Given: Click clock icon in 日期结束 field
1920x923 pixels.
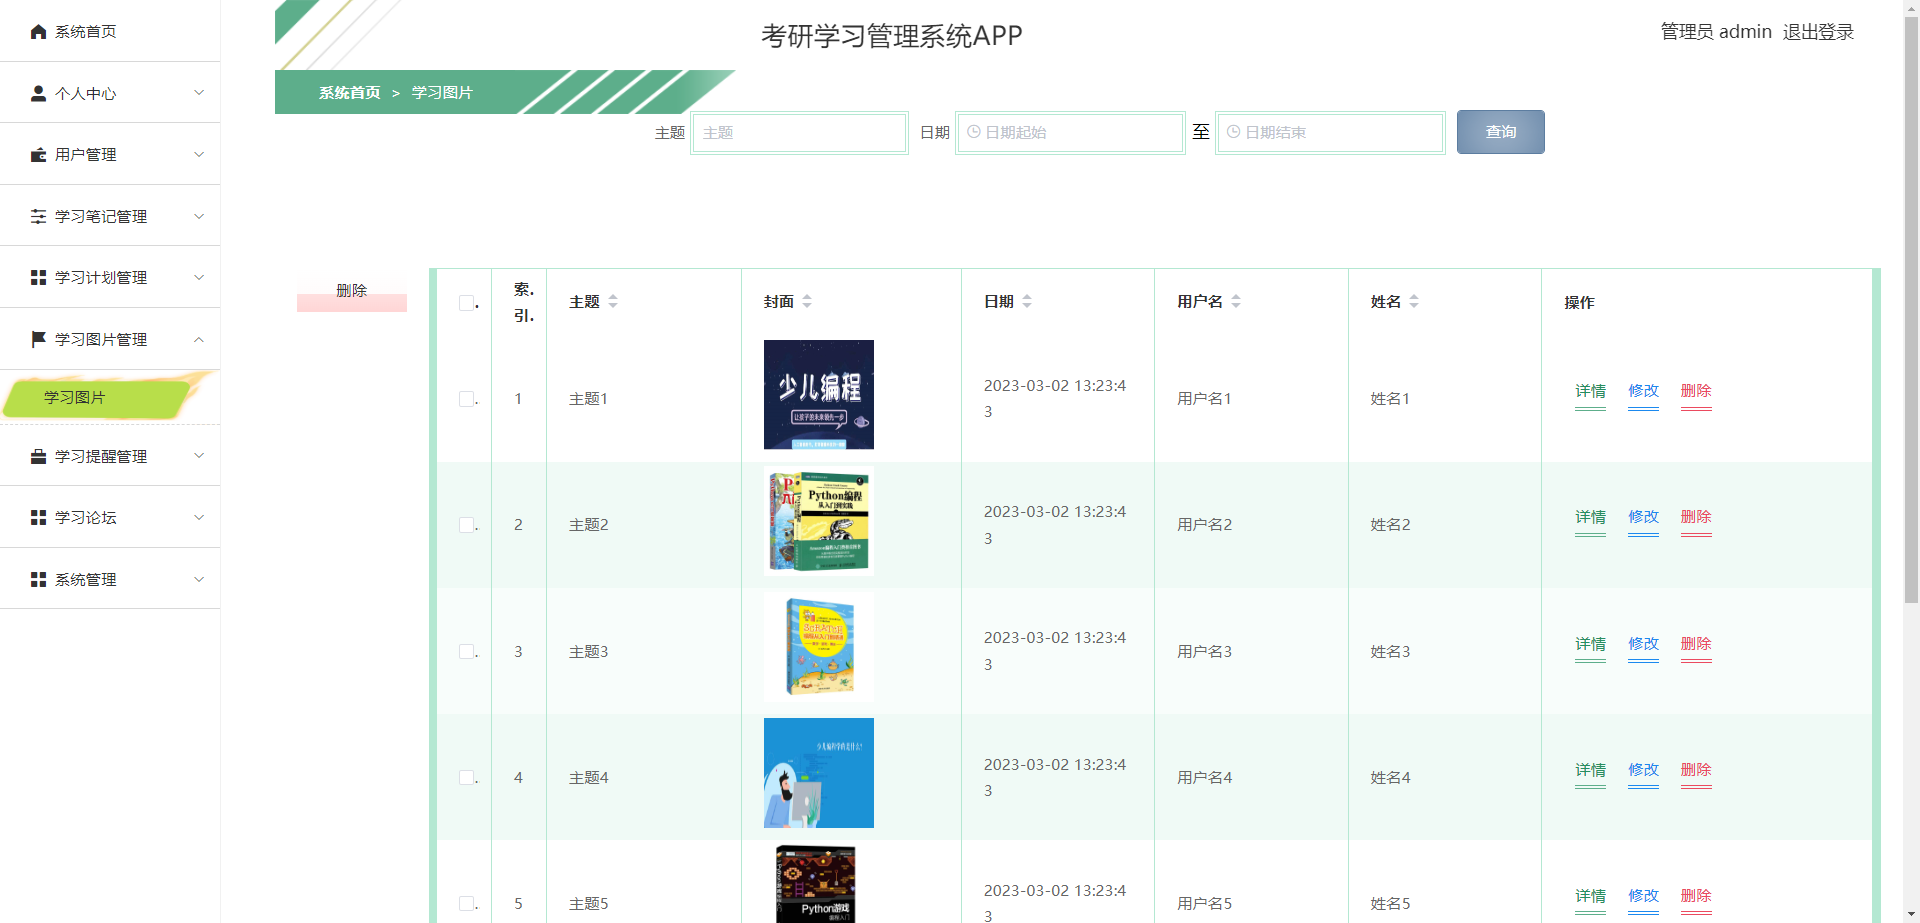Looking at the screenshot, I should [x=1234, y=132].
